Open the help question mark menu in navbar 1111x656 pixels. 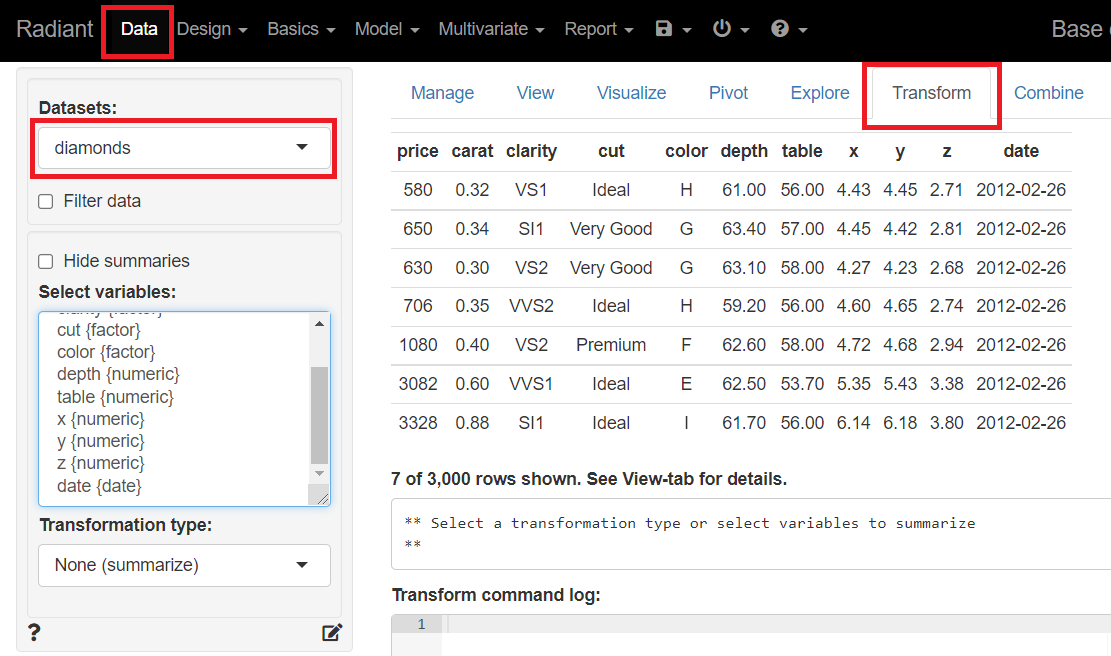point(788,29)
